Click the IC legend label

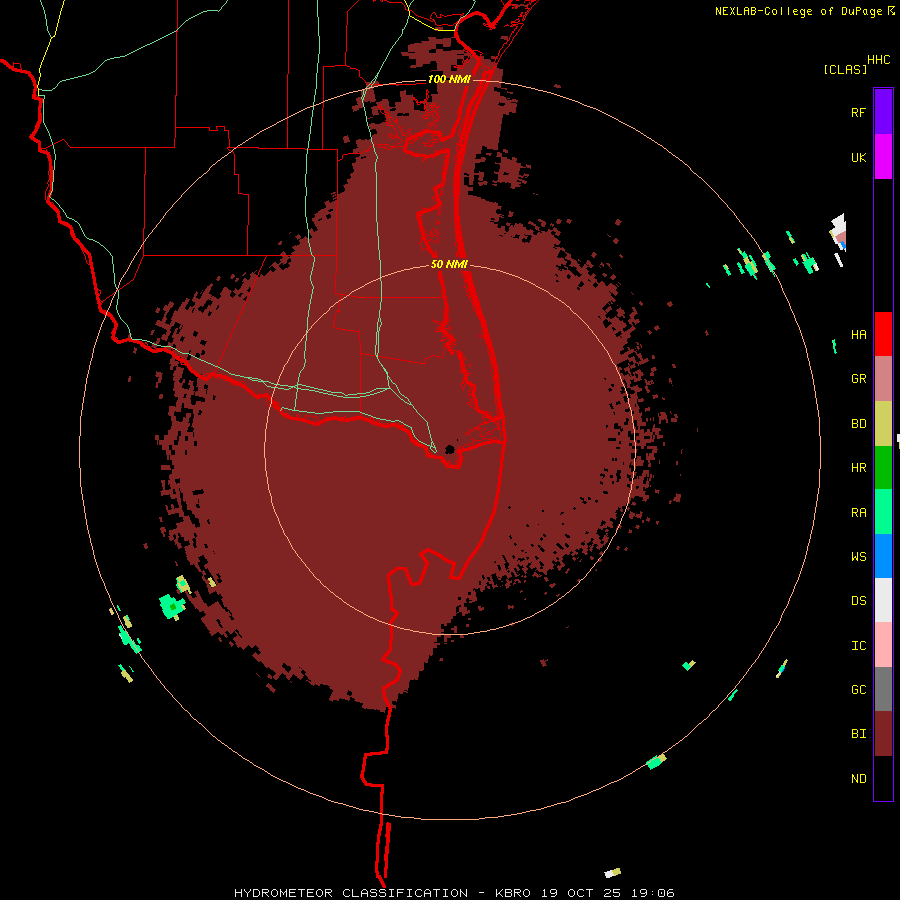(858, 646)
